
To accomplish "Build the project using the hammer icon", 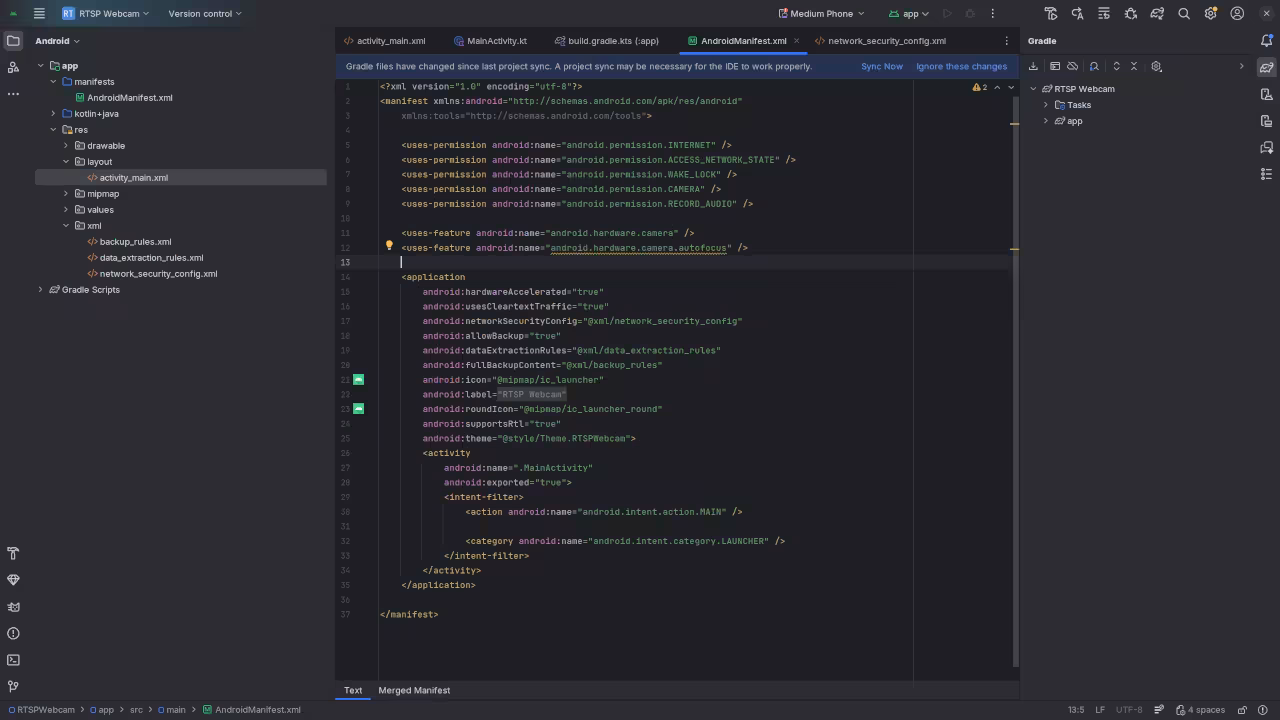I will 1051,13.
